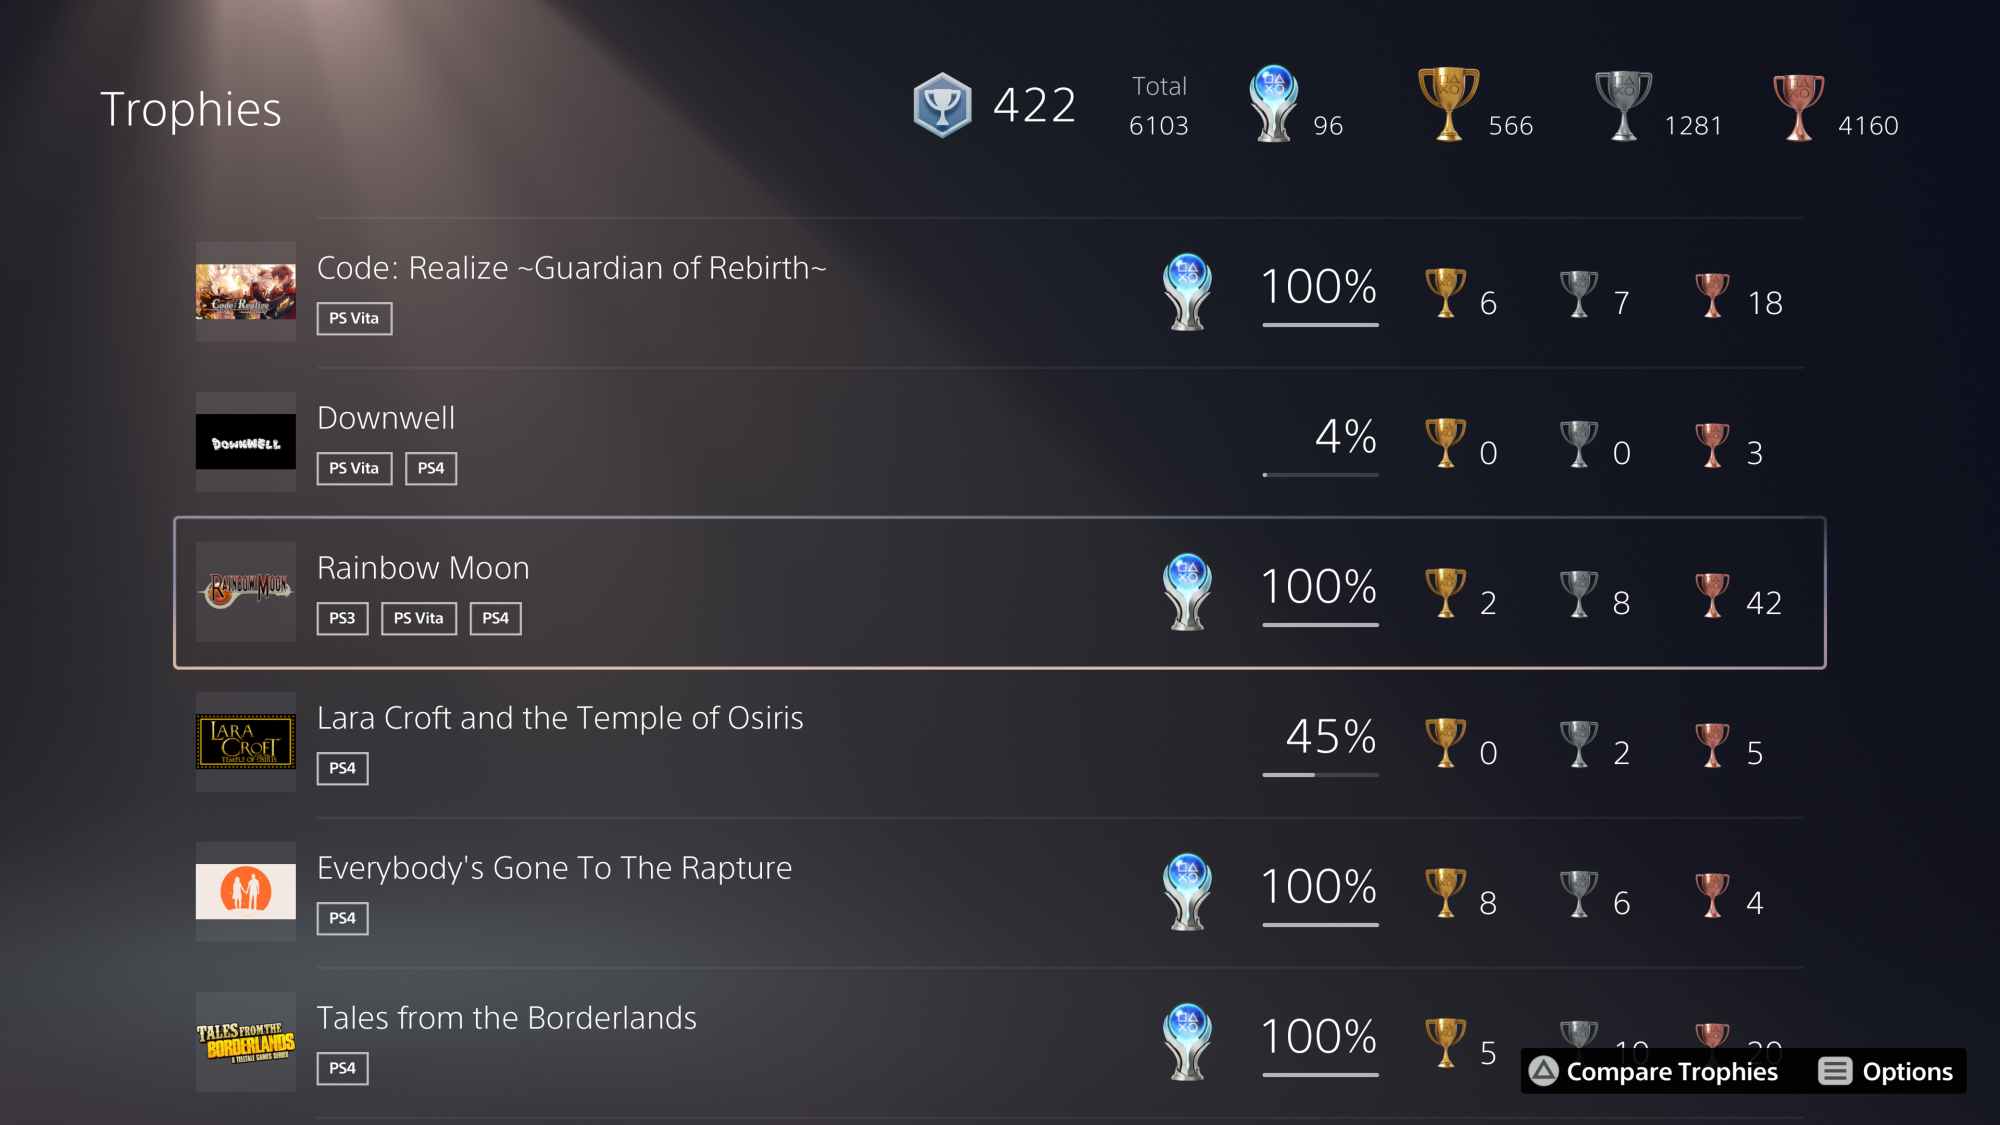Image resolution: width=2000 pixels, height=1125 pixels.
Task: Select the PS3 tag under Rainbow Moon
Action: pos(341,618)
